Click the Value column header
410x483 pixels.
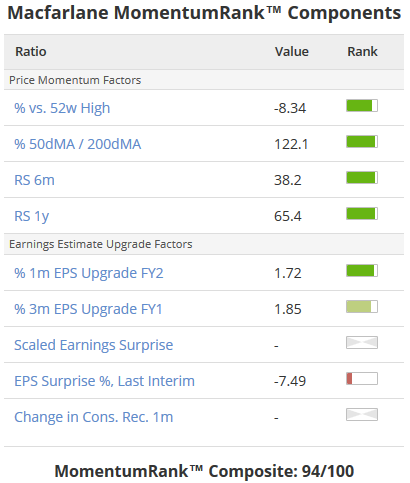292,52
